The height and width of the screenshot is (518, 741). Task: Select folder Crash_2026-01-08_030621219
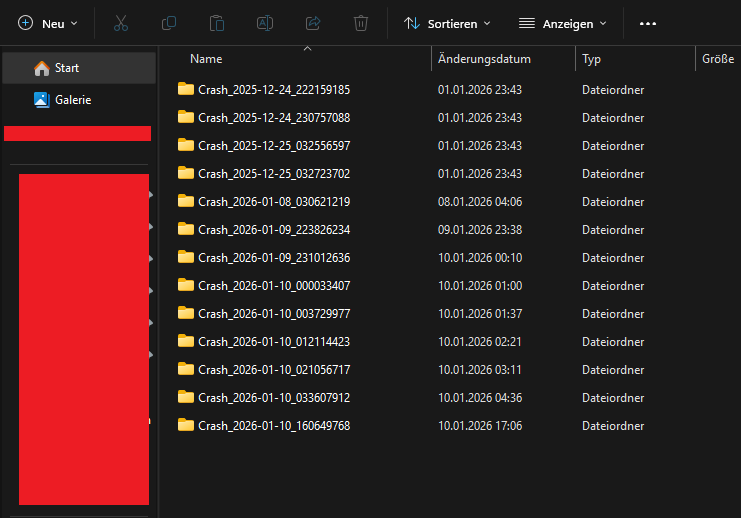pyautogui.click(x=273, y=201)
